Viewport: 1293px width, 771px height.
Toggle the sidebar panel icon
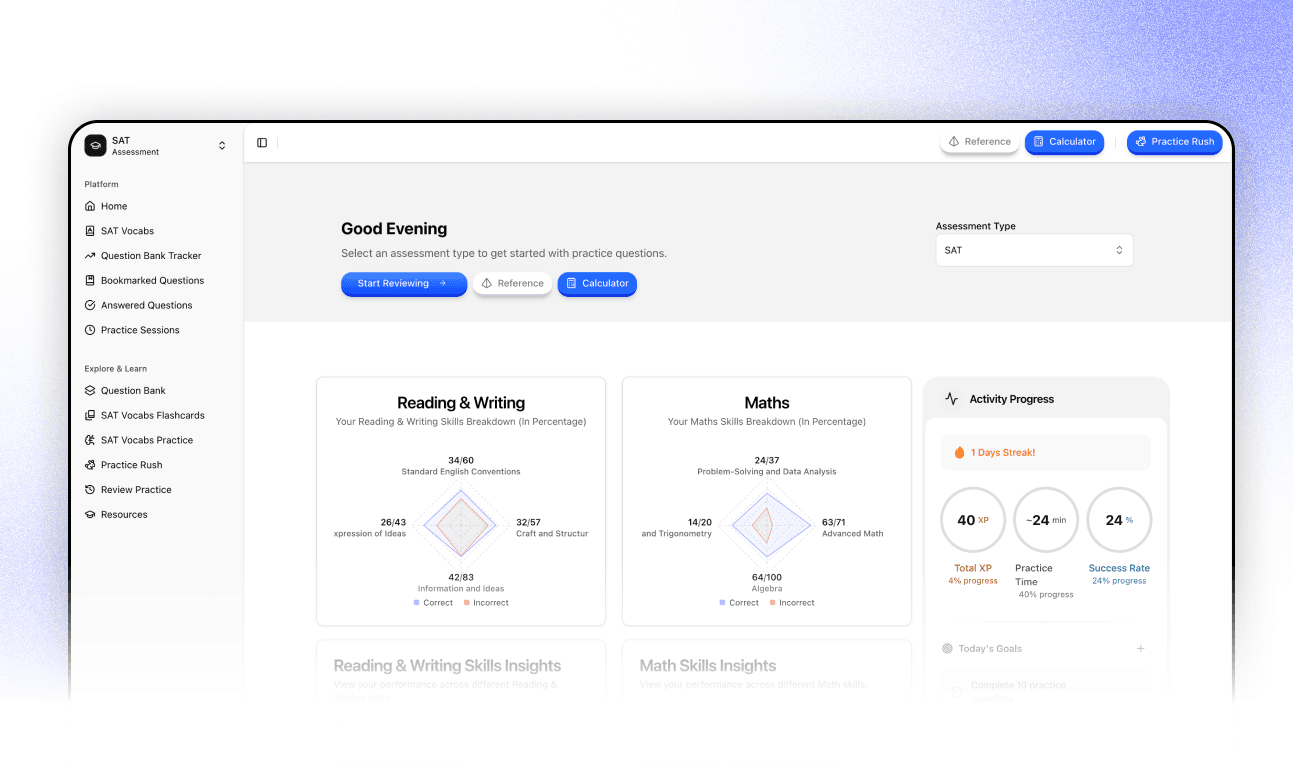click(x=262, y=142)
